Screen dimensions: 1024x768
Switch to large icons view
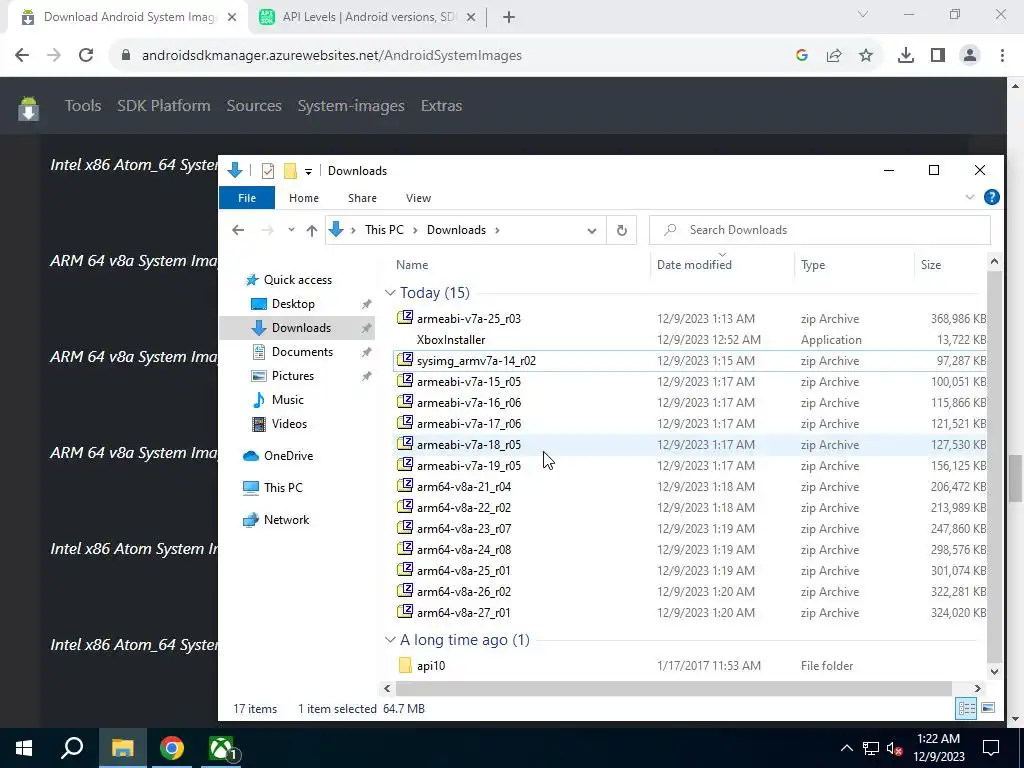988,709
